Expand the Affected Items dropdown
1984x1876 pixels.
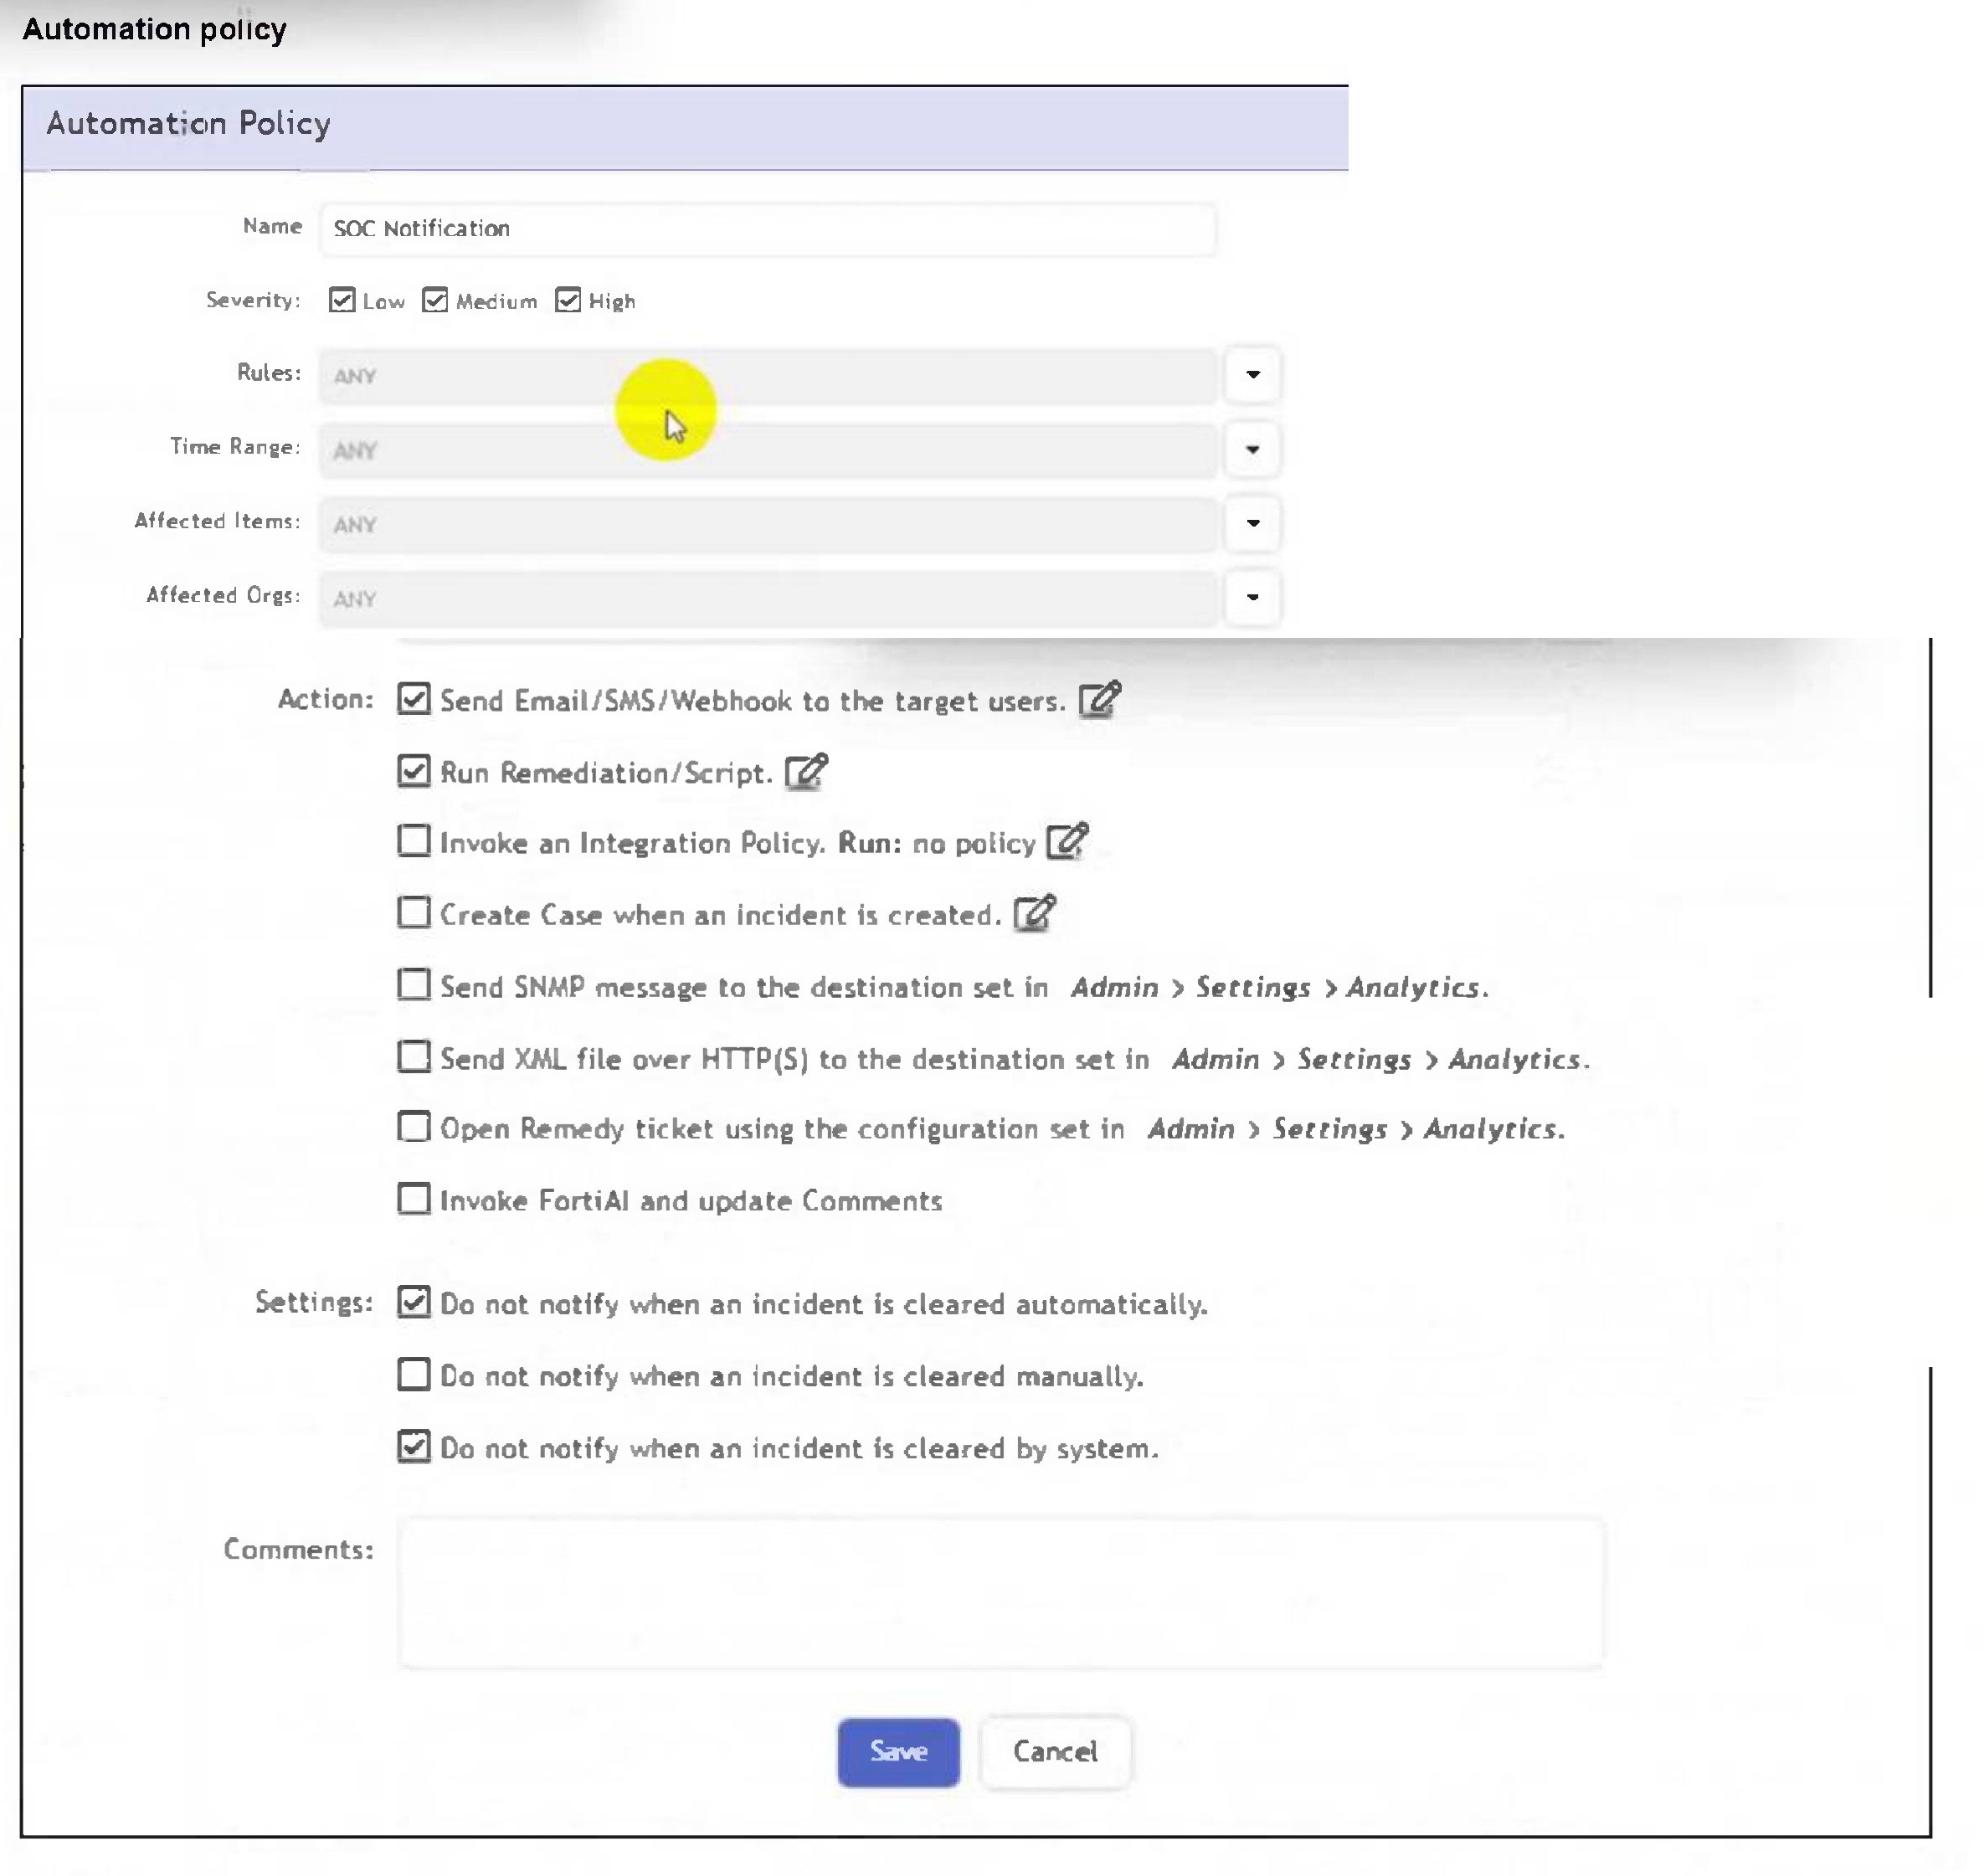pos(1252,523)
